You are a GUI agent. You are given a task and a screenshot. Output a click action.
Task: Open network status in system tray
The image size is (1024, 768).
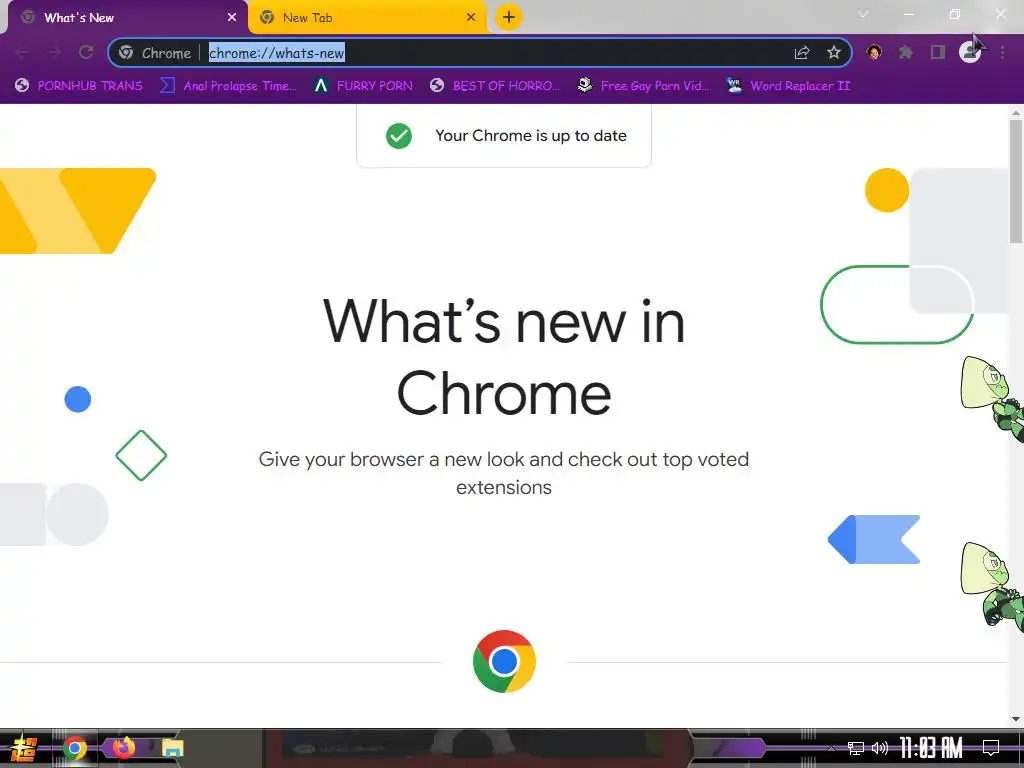(856, 748)
